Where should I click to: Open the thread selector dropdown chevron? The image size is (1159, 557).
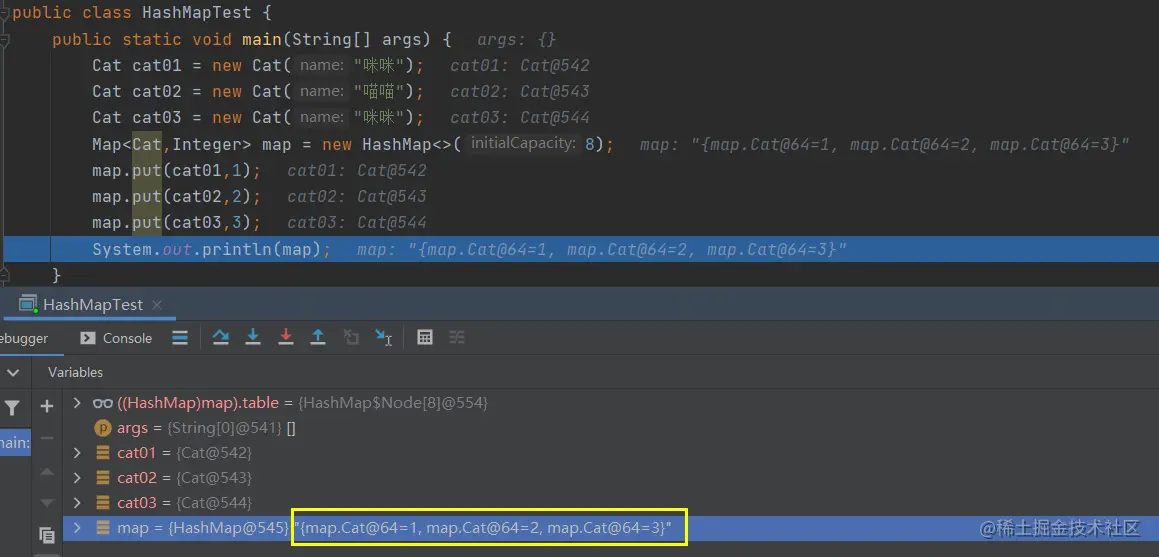13,372
